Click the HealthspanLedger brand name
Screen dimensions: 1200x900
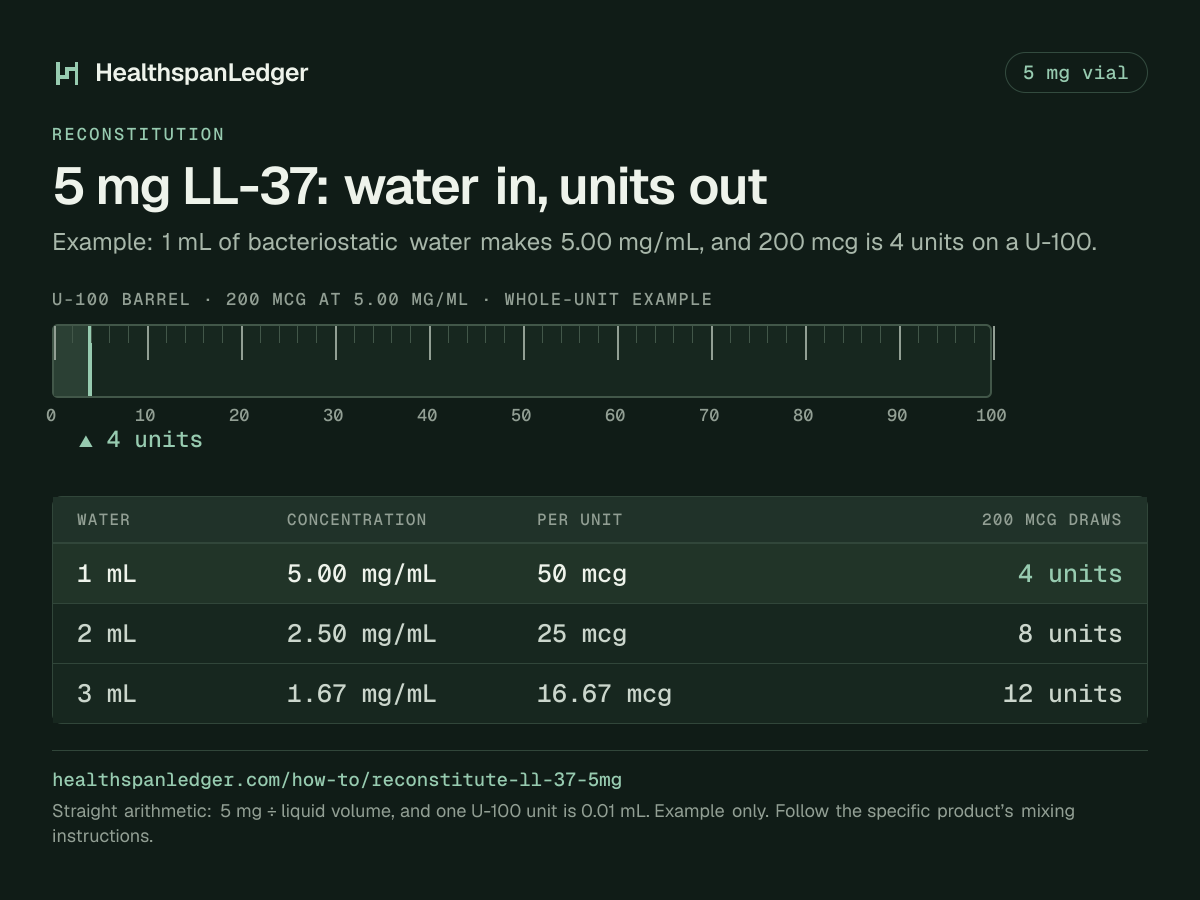(202, 73)
